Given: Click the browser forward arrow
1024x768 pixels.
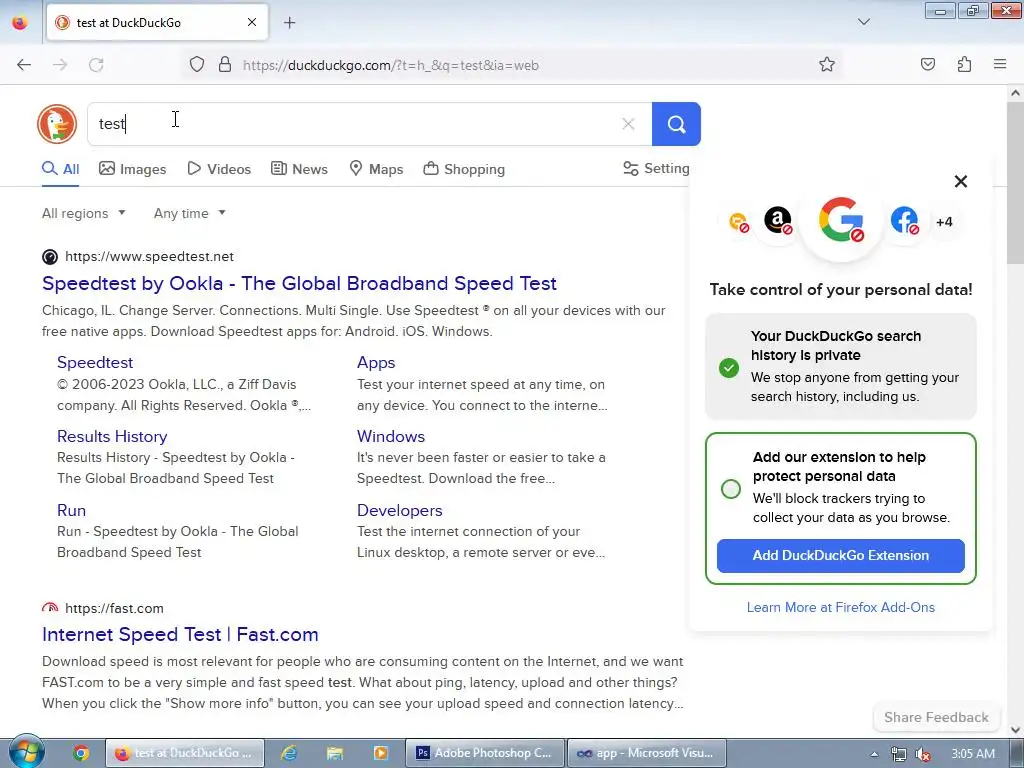Looking at the screenshot, I should pyautogui.click(x=60, y=65).
